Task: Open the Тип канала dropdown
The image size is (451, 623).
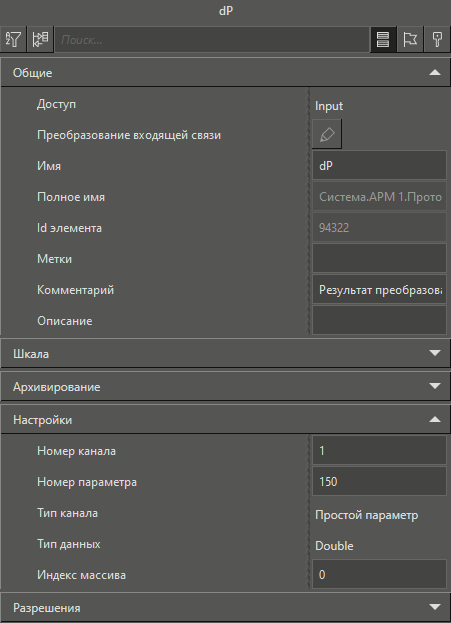Action: coord(379,515)
